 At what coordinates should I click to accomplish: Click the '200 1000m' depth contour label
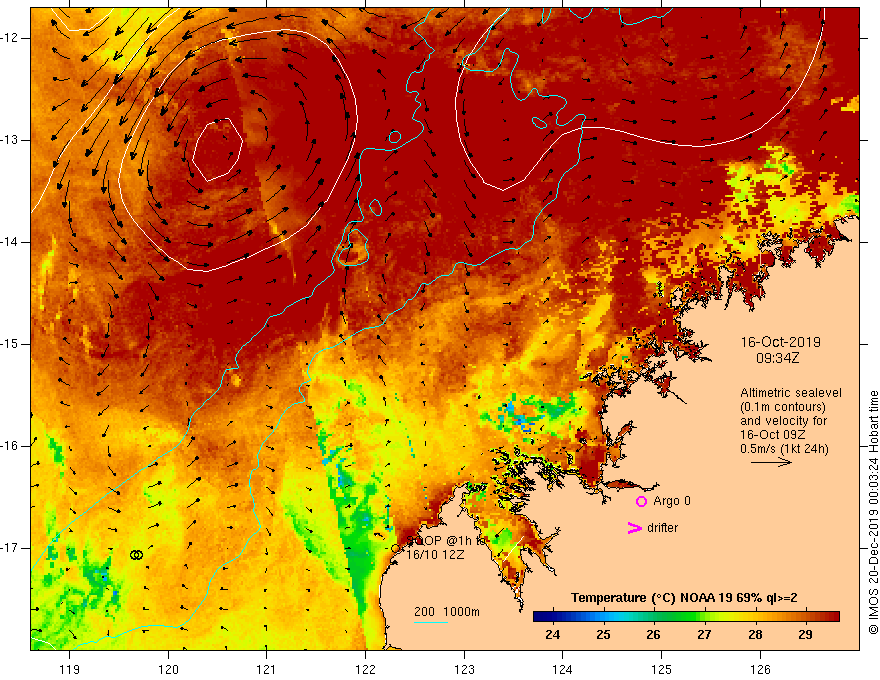pyautogui.click(x=447, y=612)
